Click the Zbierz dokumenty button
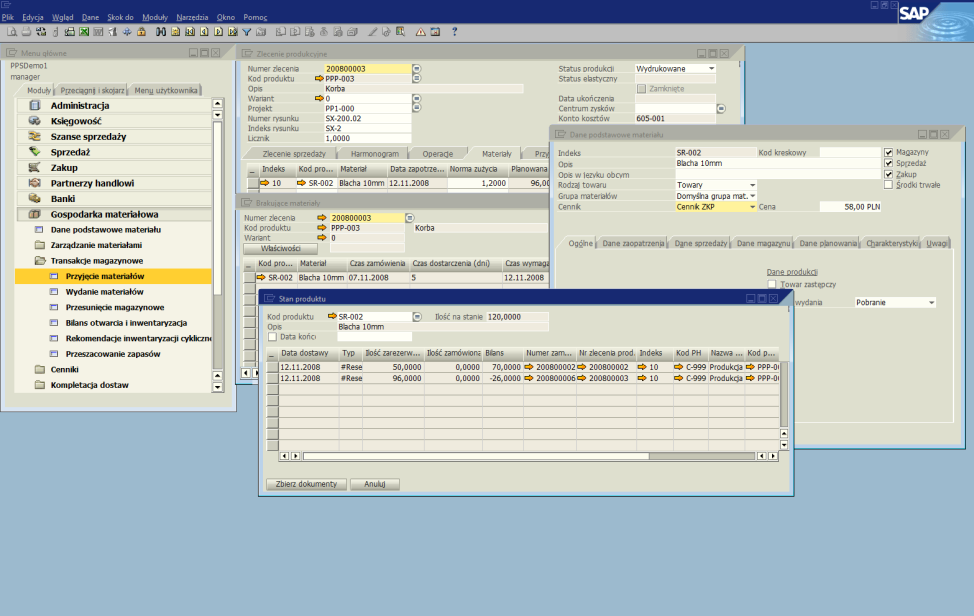 [x=306, y=484]
